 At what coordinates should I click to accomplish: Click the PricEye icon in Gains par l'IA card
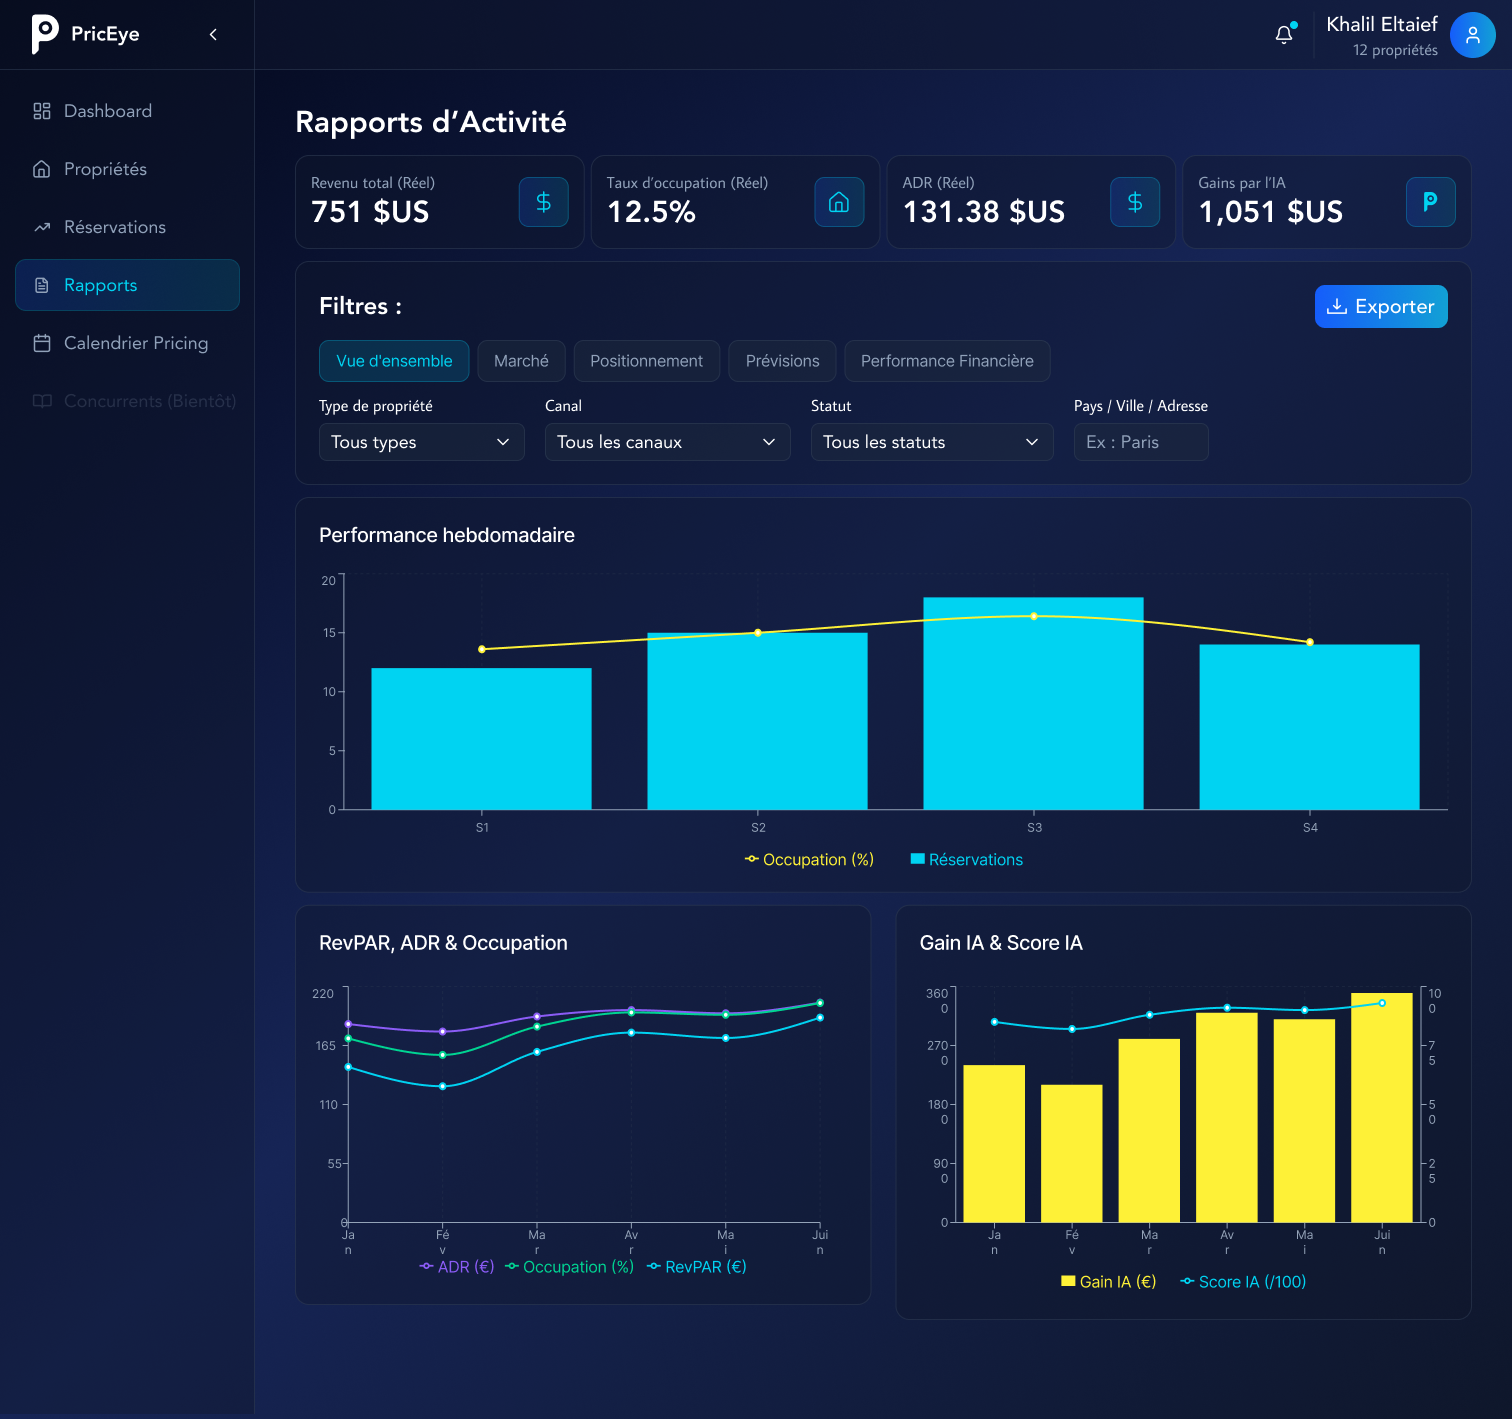tap(1430, 202)
